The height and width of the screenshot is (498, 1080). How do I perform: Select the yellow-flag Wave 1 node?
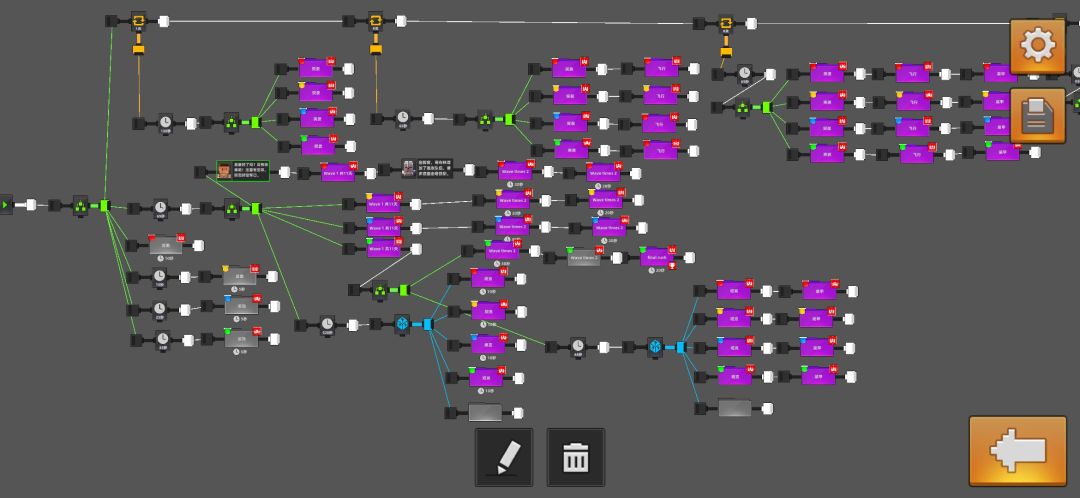point(383,204)
